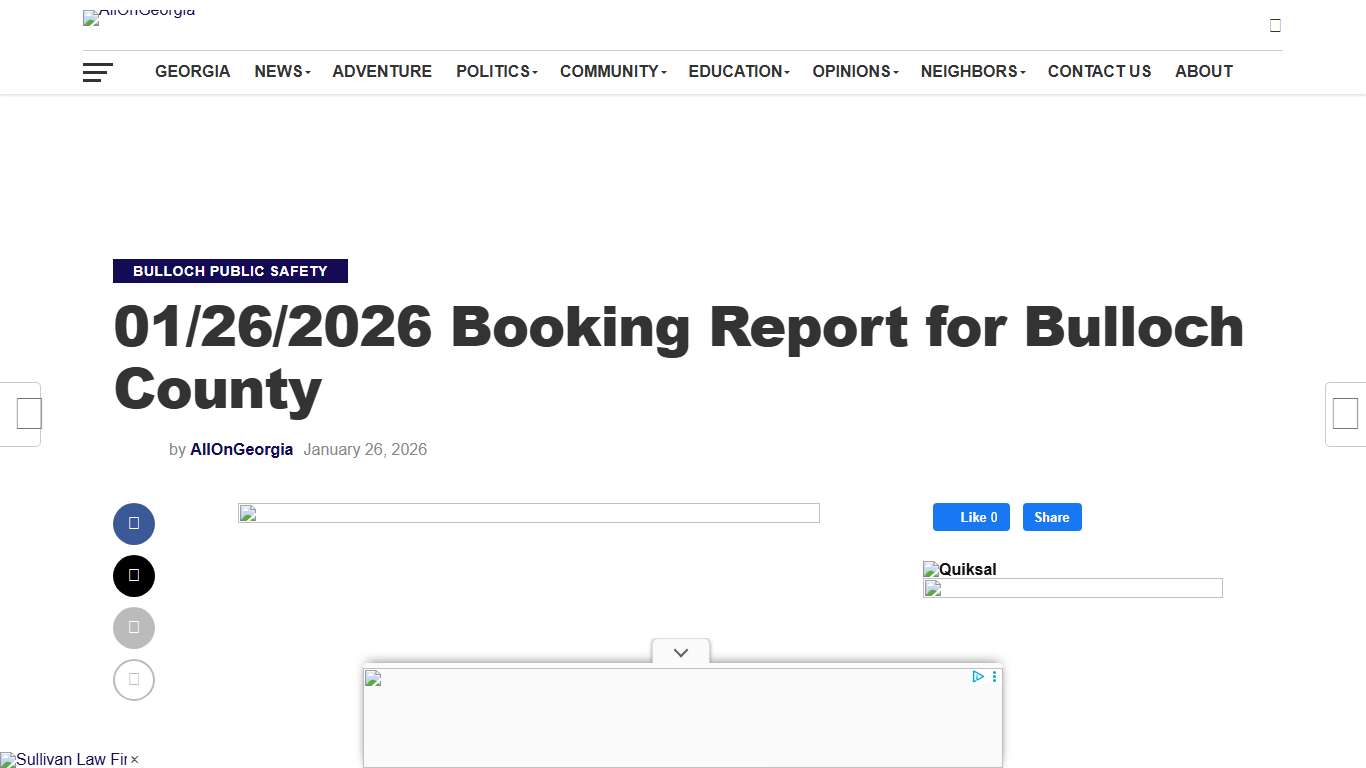Toggle the Like button to like the article
1366x768 pixels.
(x=970, y=517)
